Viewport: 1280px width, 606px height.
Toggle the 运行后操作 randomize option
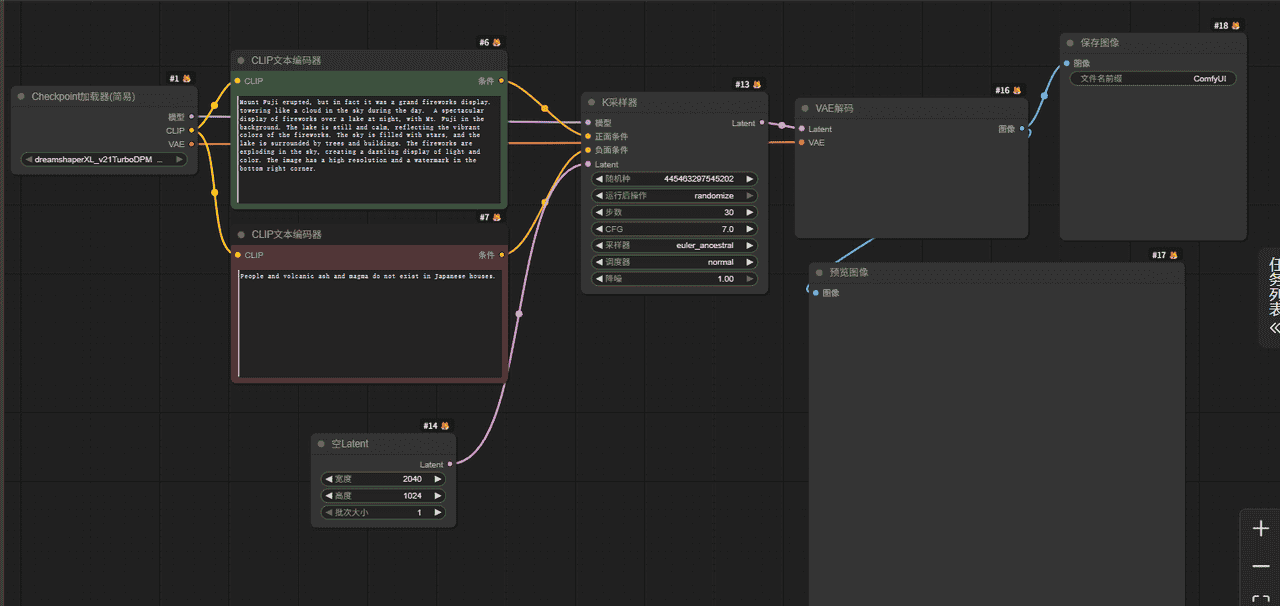click(675, 196)
